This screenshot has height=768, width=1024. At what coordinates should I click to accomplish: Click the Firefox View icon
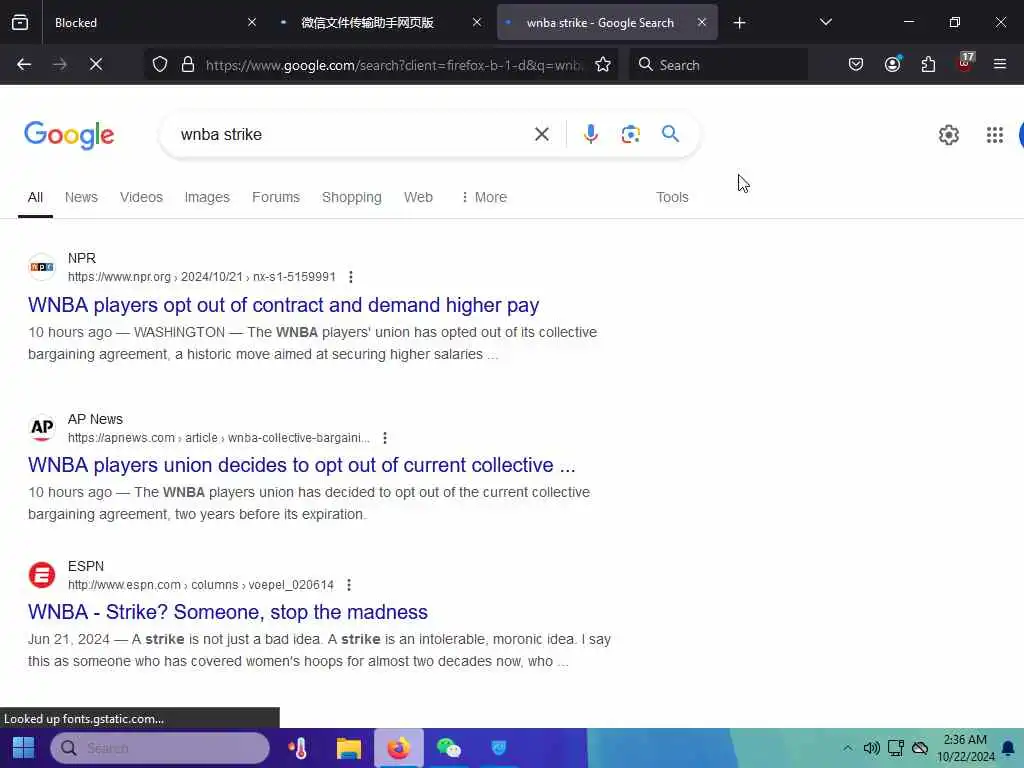(20, 22)
